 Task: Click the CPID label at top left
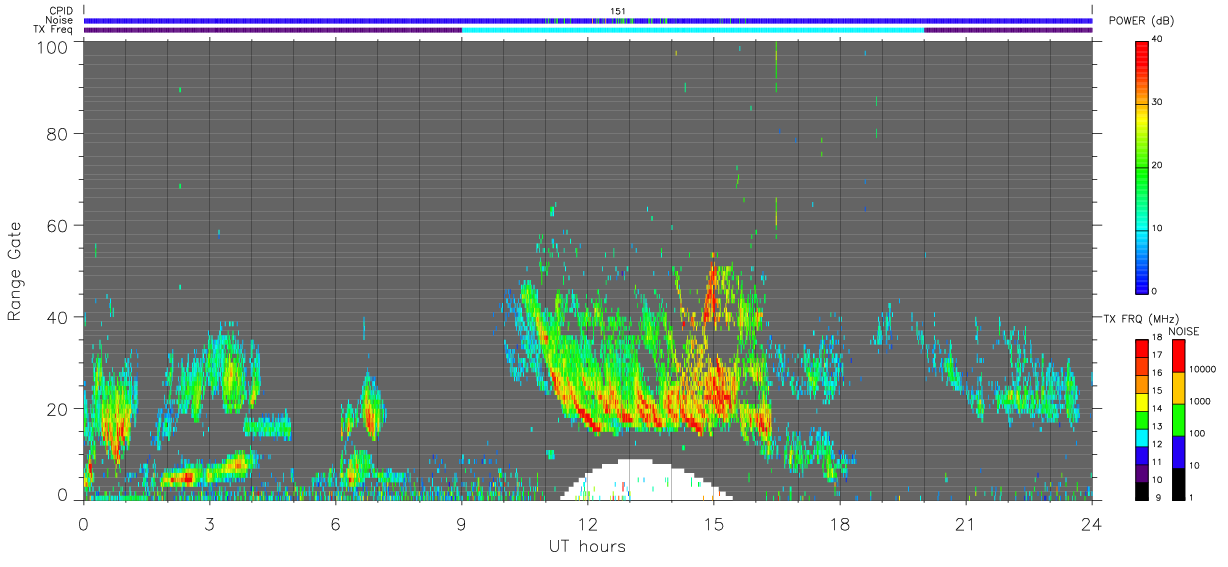(61, 11)
